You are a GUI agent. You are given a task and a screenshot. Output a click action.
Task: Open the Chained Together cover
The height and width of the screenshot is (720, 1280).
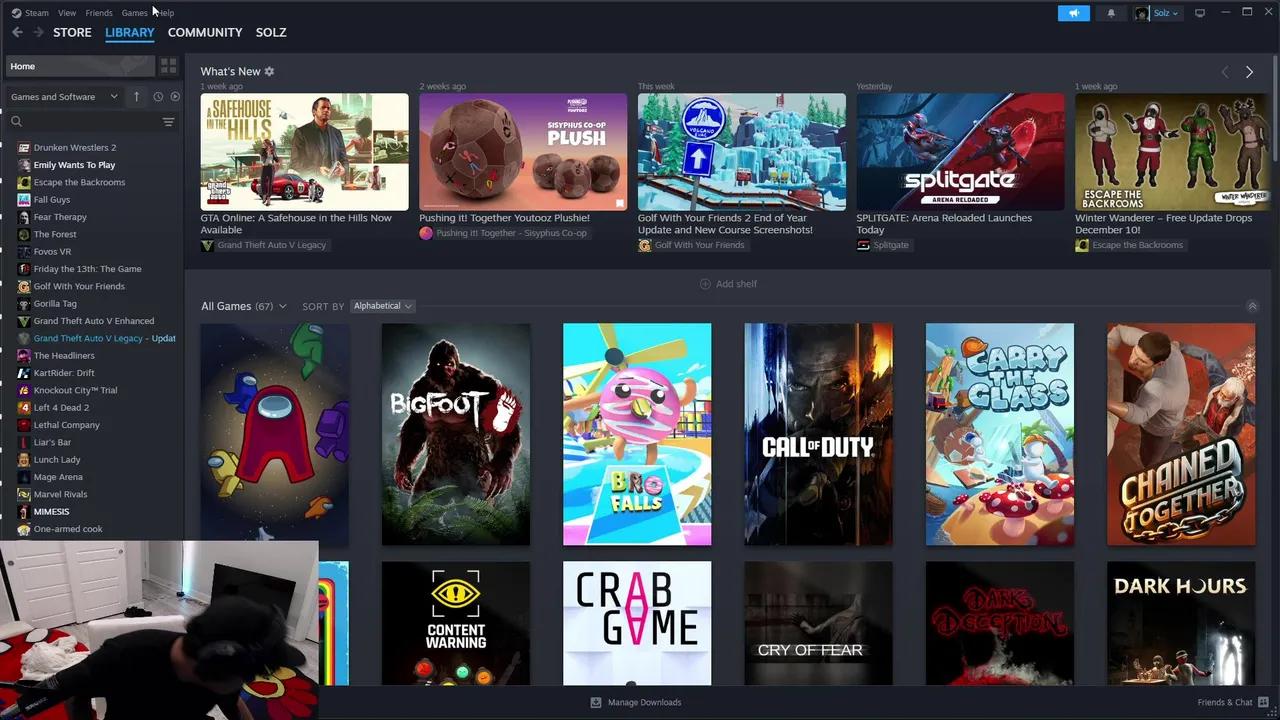tap(1181, 434)
